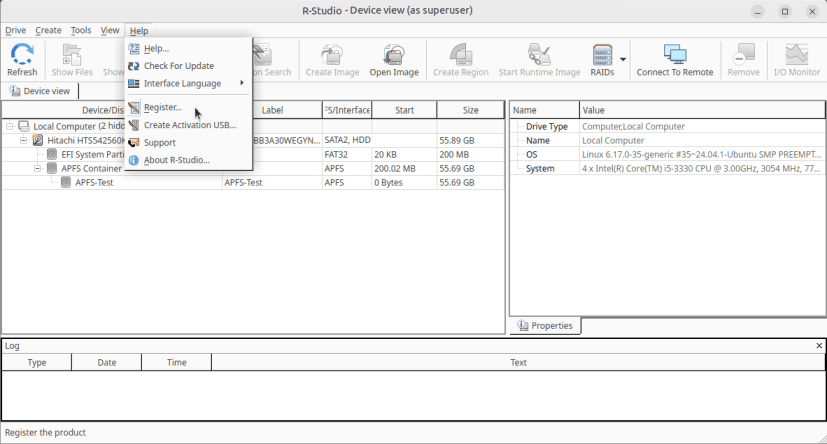
Task: Click the Log Date column header
Action: tap(107, 362)
